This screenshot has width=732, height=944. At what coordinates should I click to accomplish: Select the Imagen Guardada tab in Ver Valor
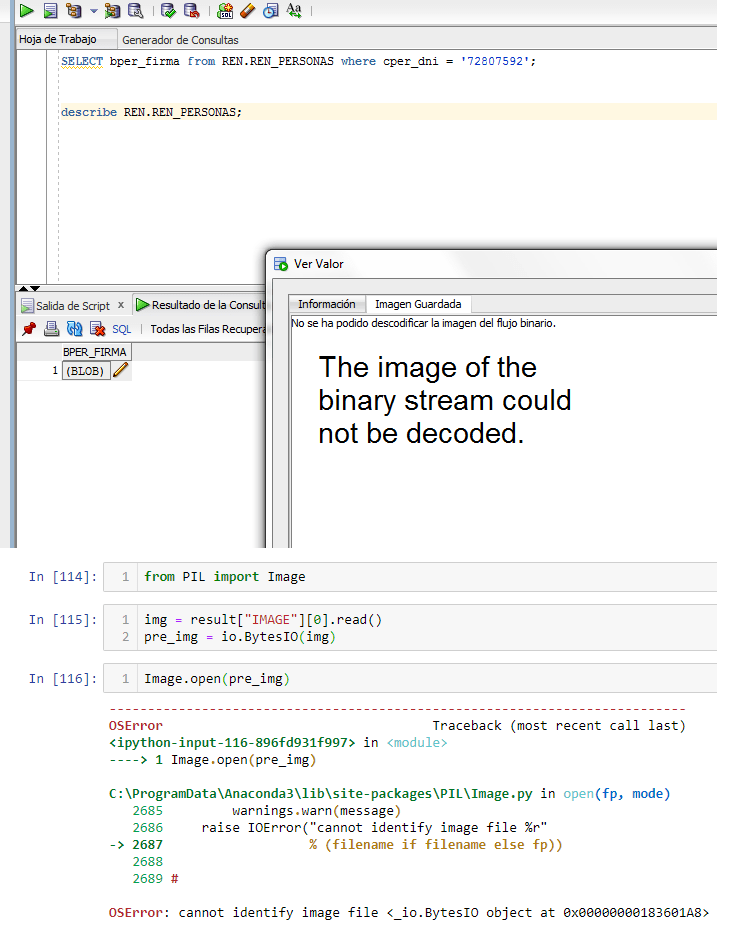click(418, 304)
